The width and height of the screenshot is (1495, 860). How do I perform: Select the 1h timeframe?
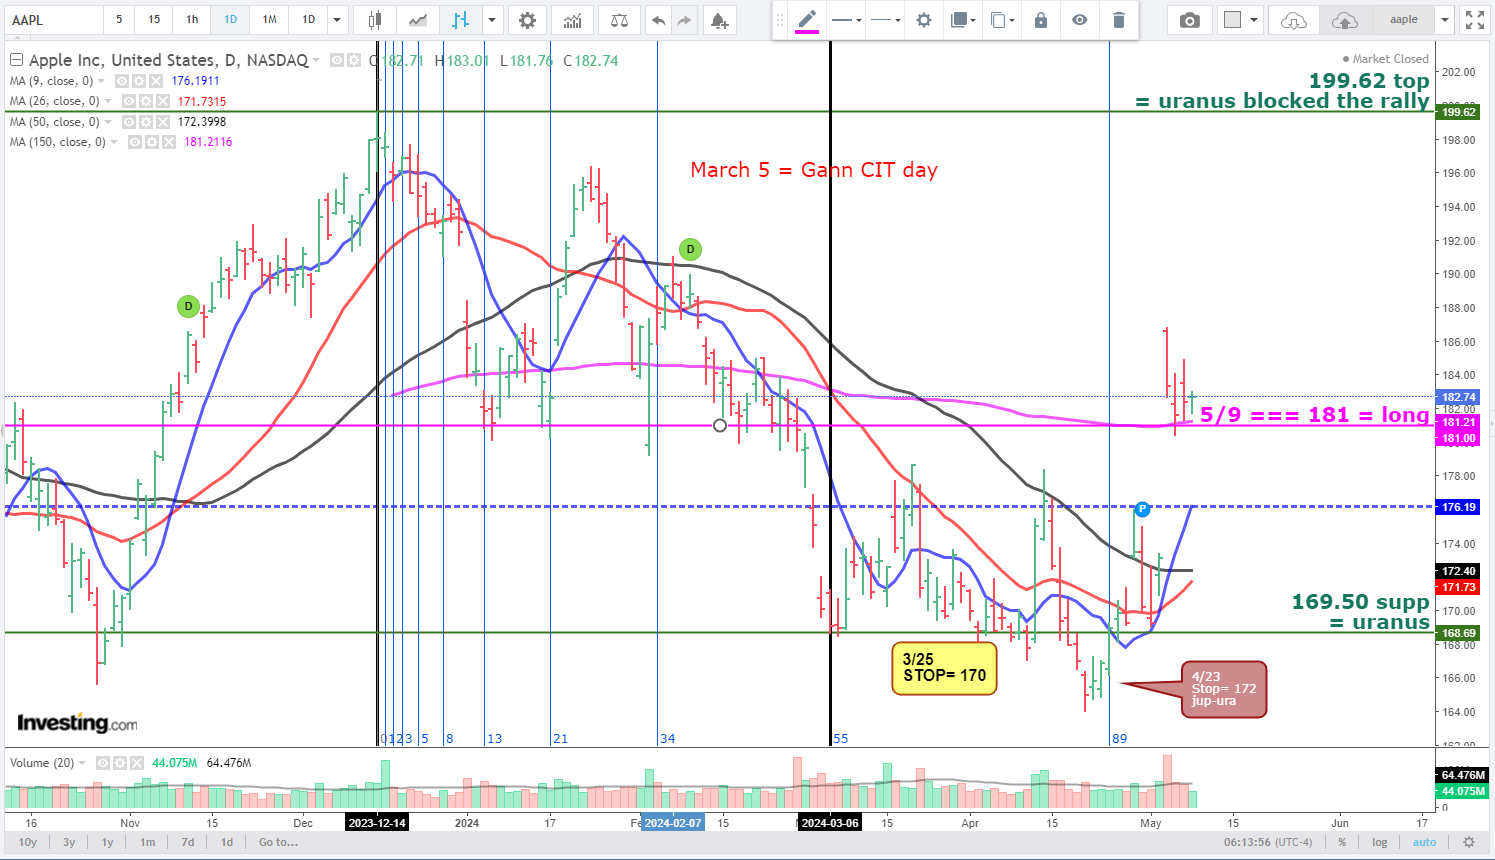[192, 20]
